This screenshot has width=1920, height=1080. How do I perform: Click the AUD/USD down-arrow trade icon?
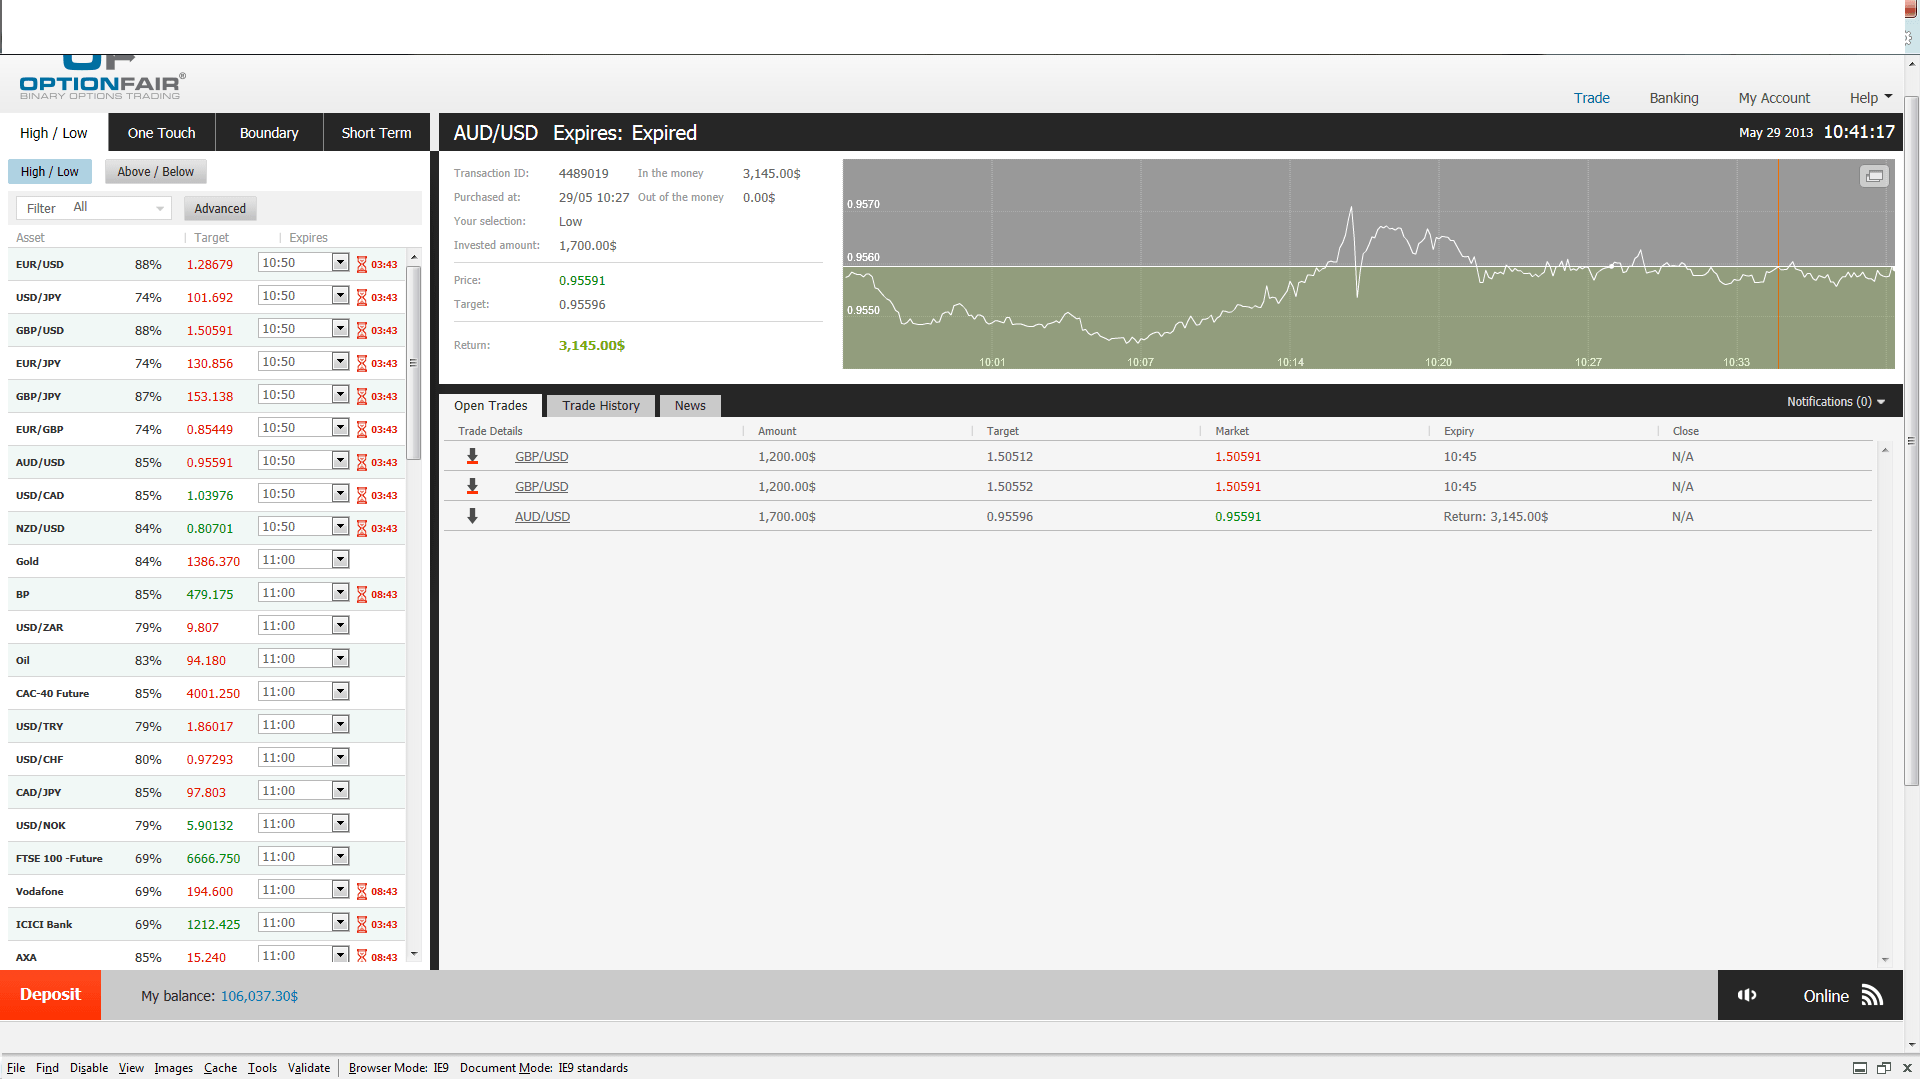click(x=473, y=516)
